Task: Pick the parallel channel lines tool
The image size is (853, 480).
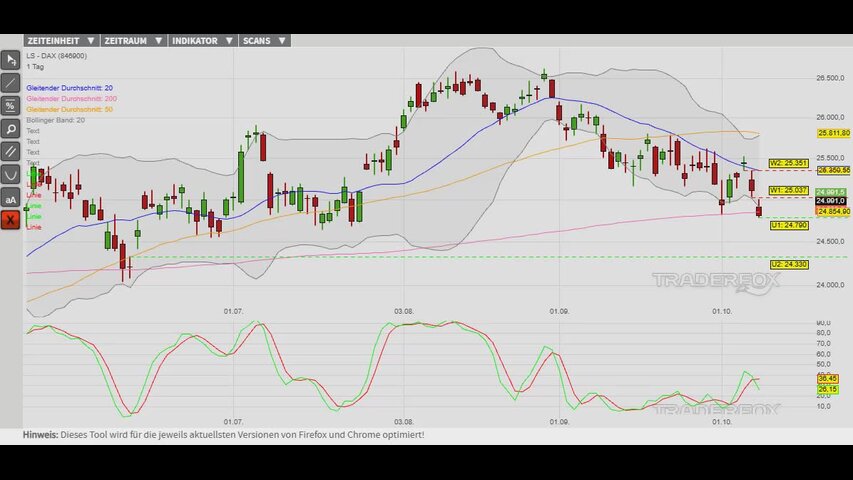Action: (10, 152)
